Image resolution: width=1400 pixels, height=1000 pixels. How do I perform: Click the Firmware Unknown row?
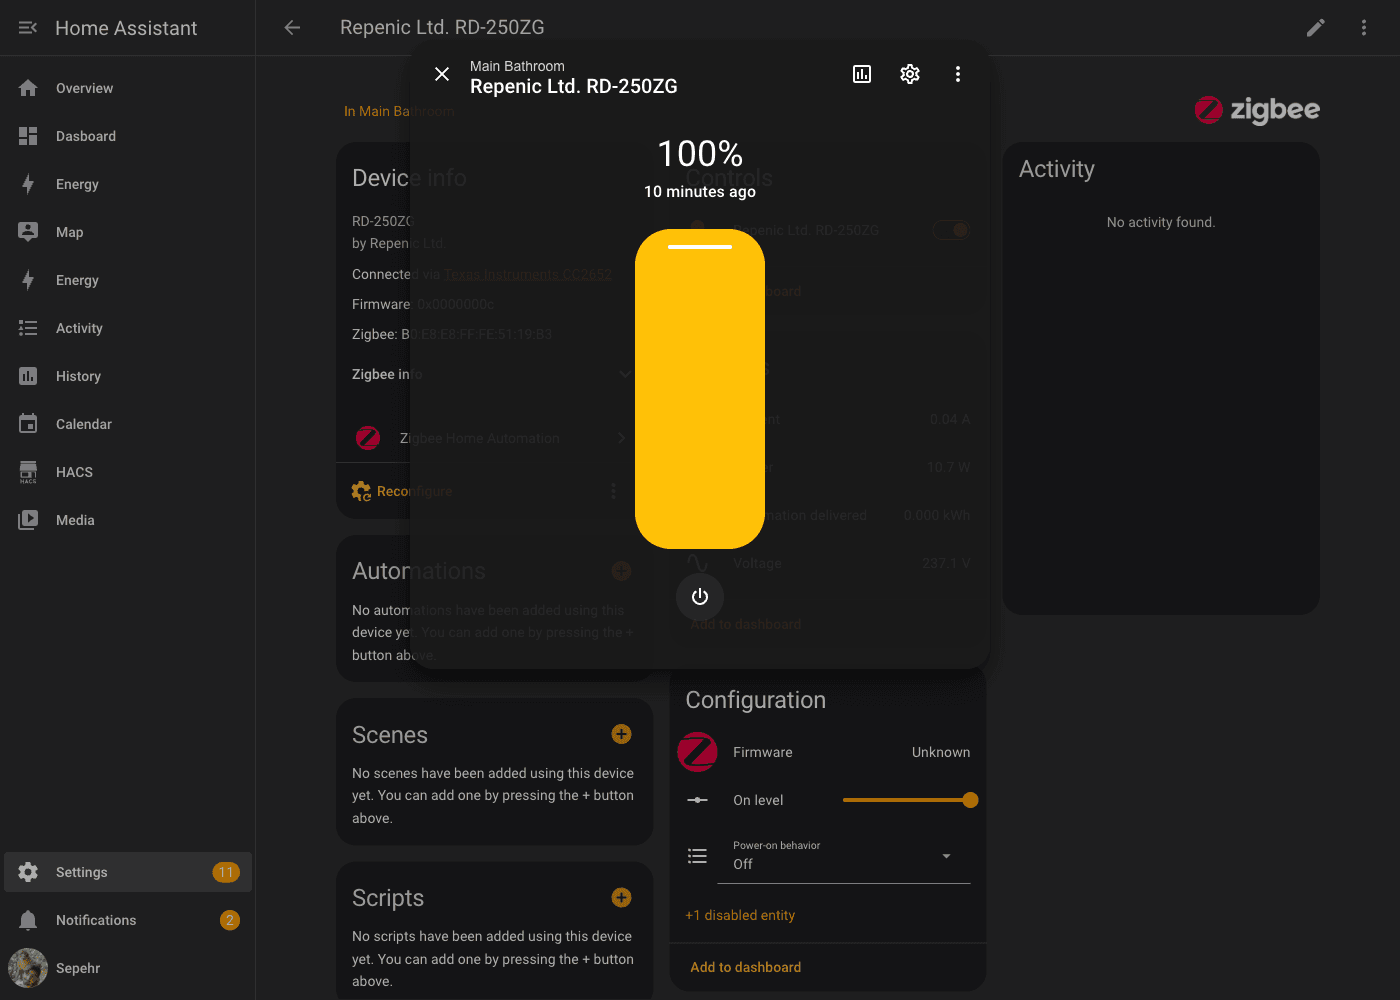coord(828,752)
